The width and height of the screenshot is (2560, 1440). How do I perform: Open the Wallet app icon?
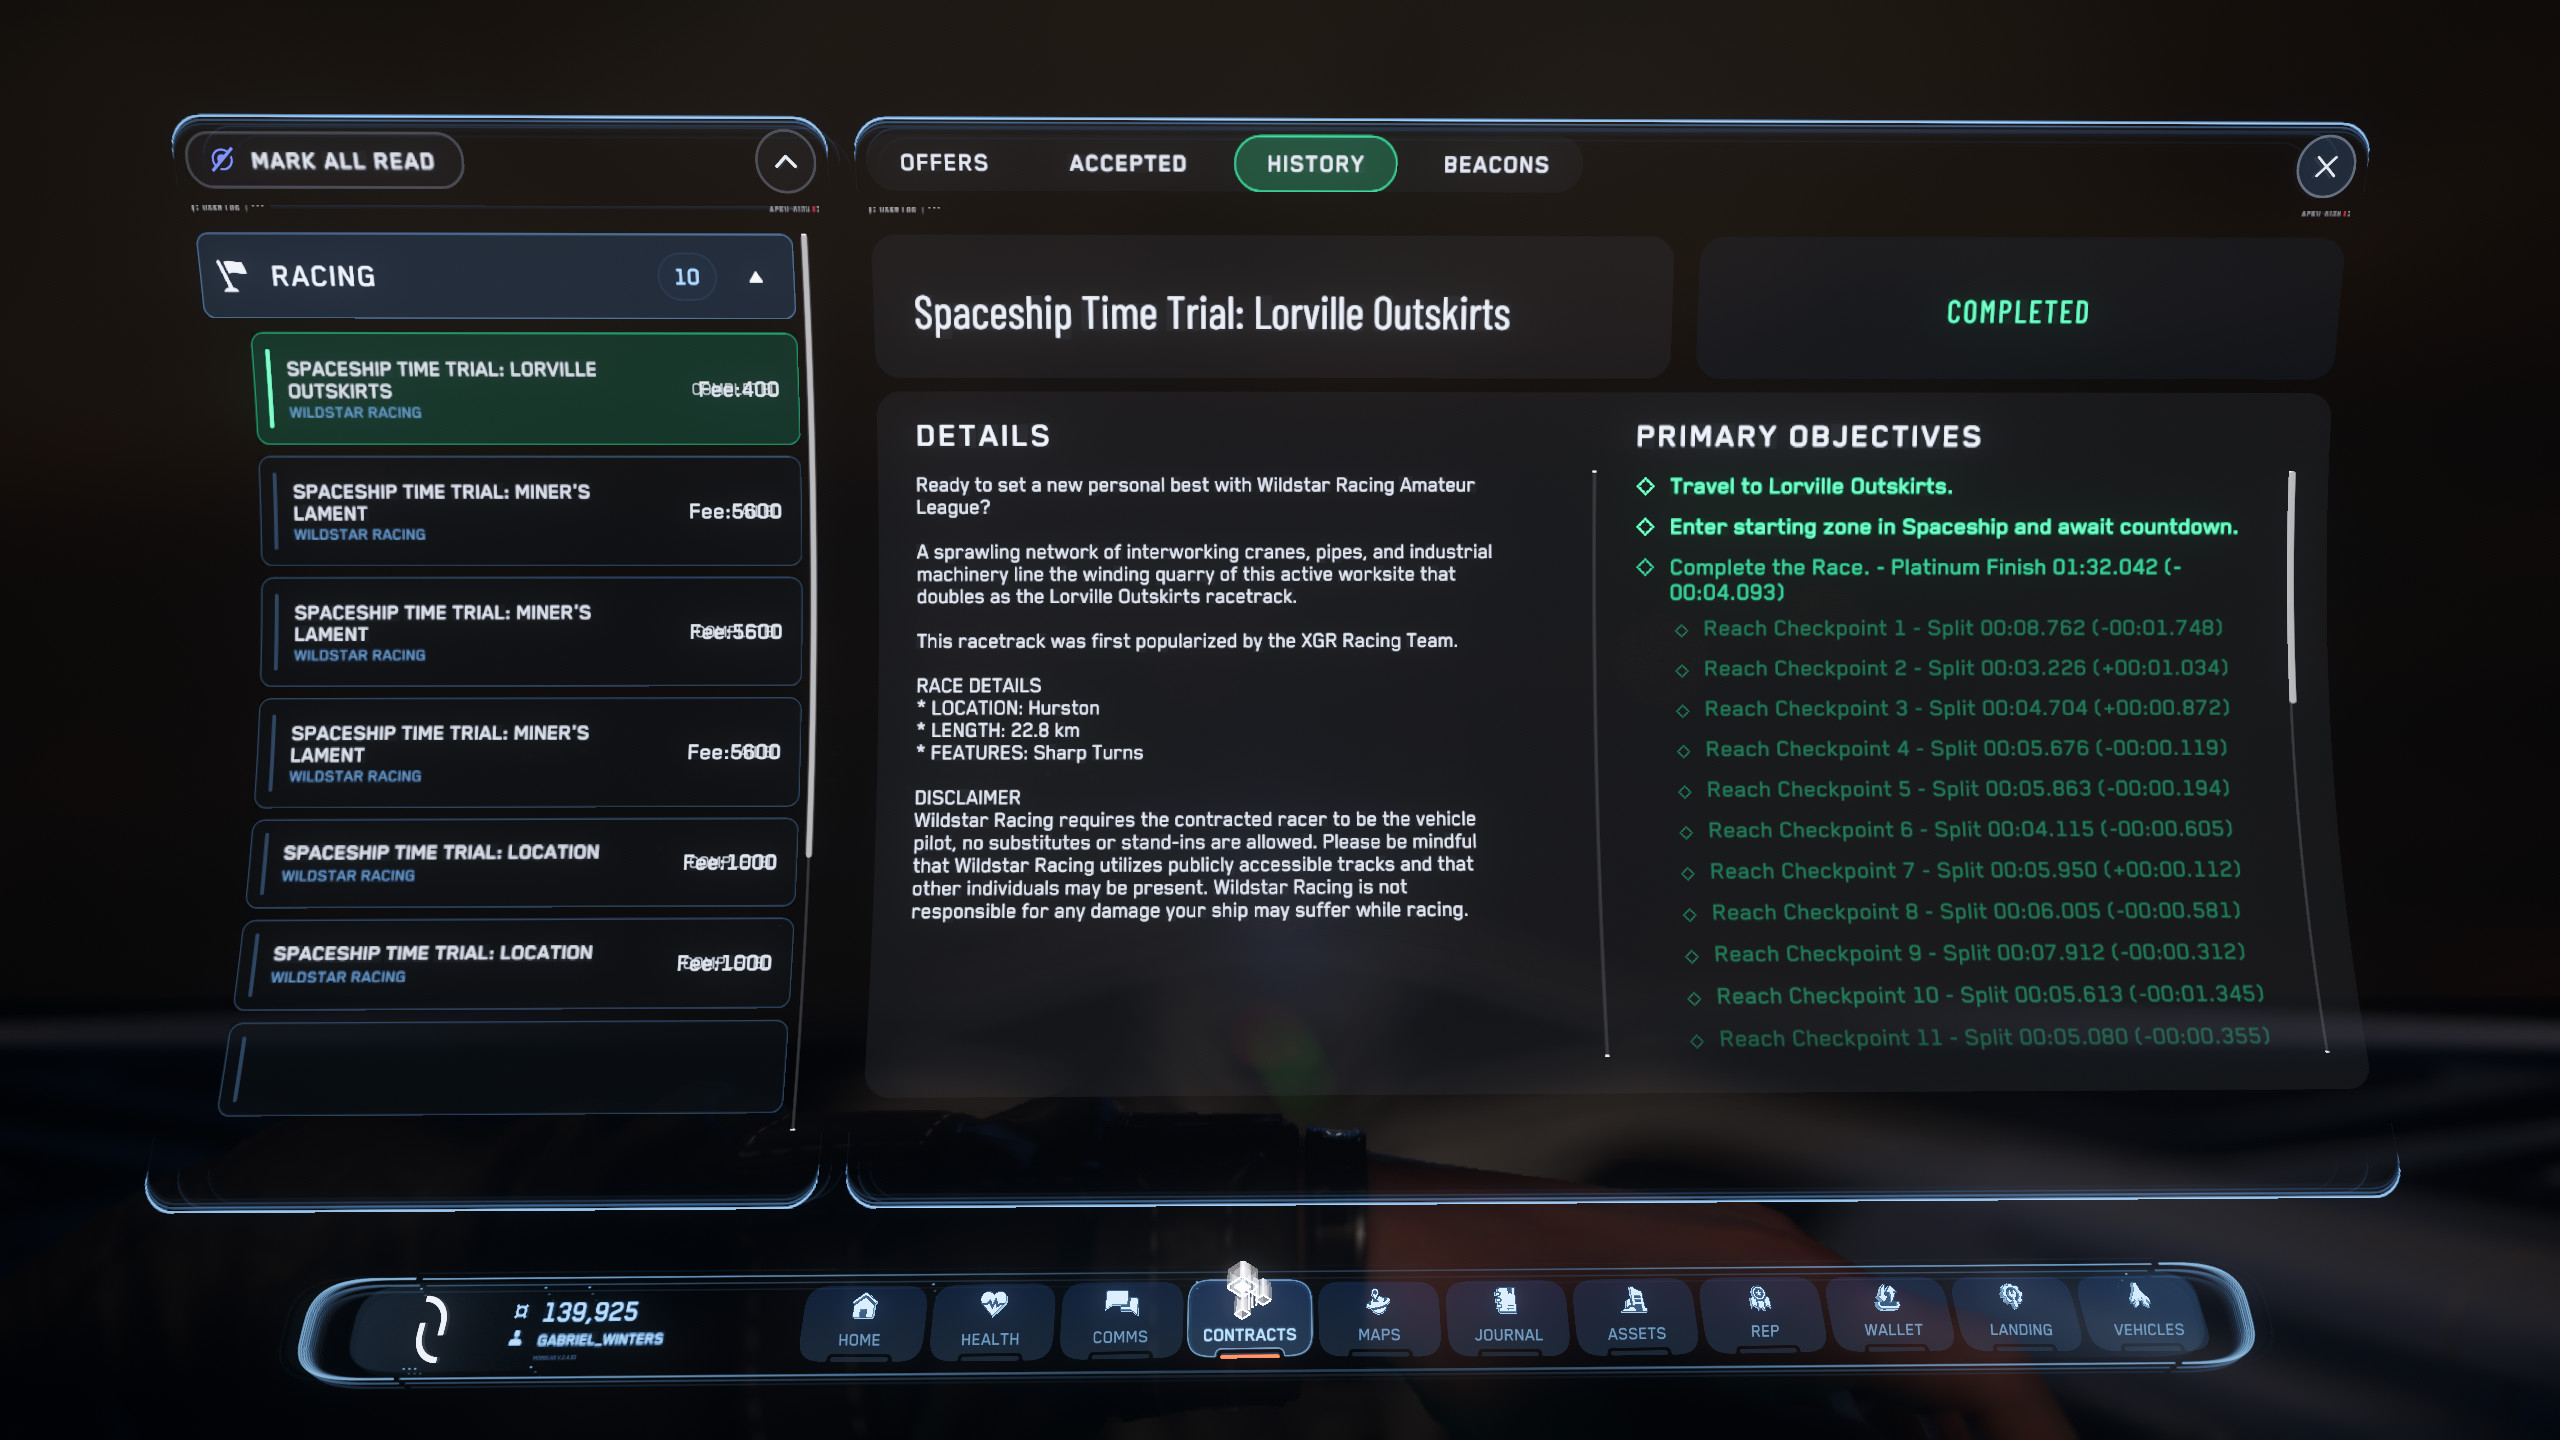(x=1892, y=1311)
